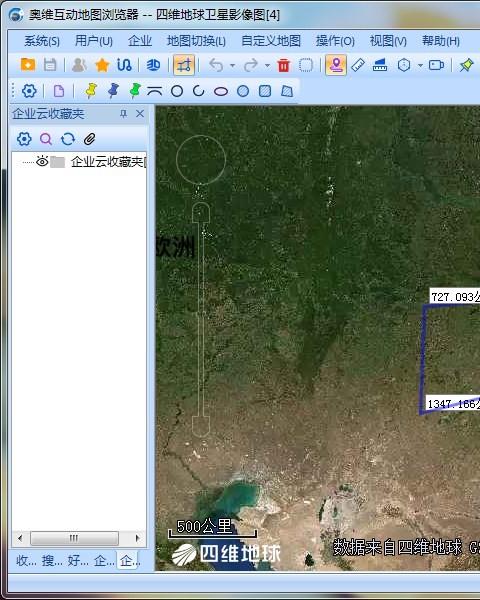This screenshot has width=480, height=600.
Task: Open the 自定义地图 menu
Action: pos(271,41)
